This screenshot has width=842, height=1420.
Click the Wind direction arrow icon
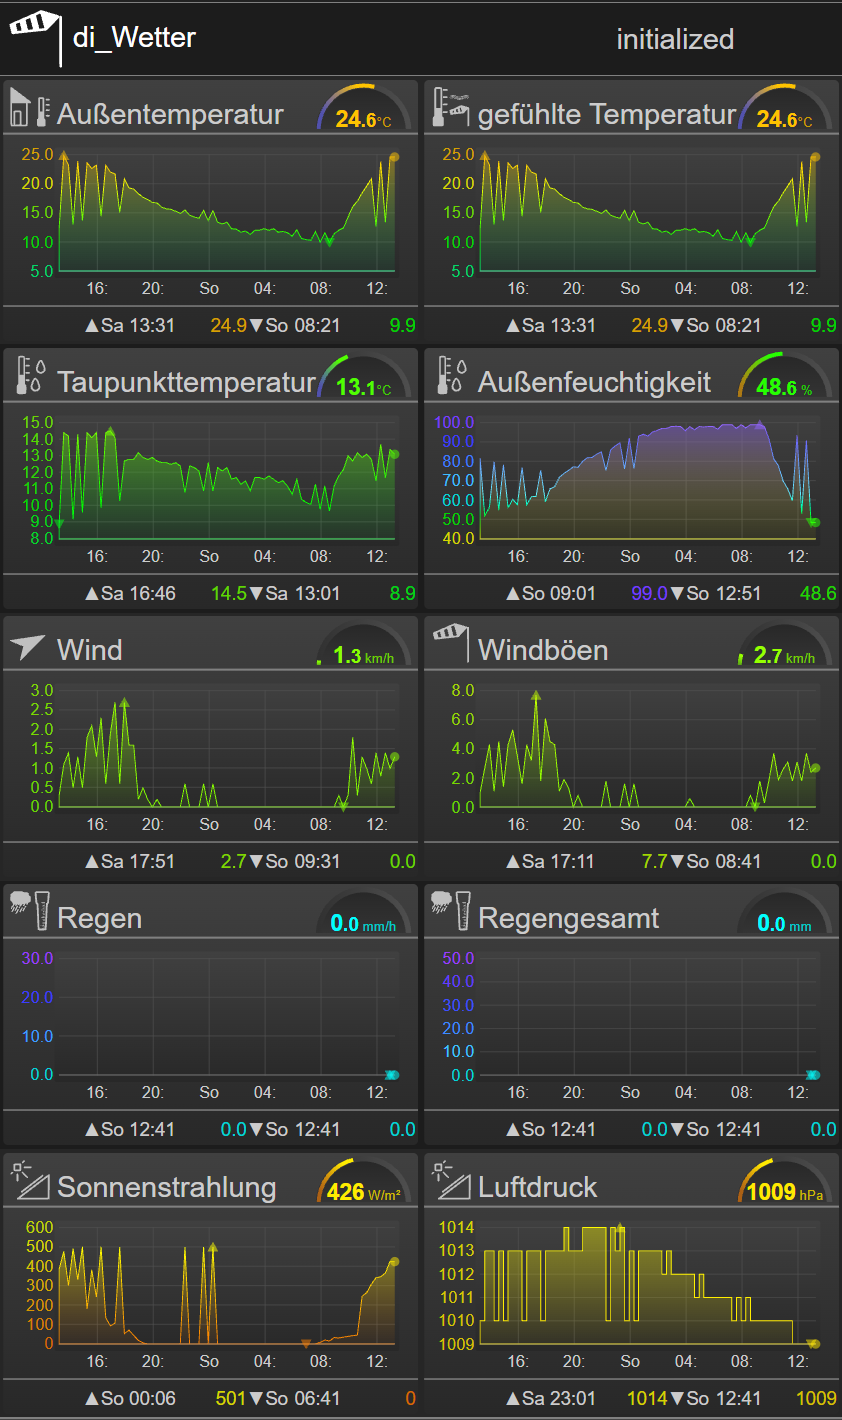29,645
